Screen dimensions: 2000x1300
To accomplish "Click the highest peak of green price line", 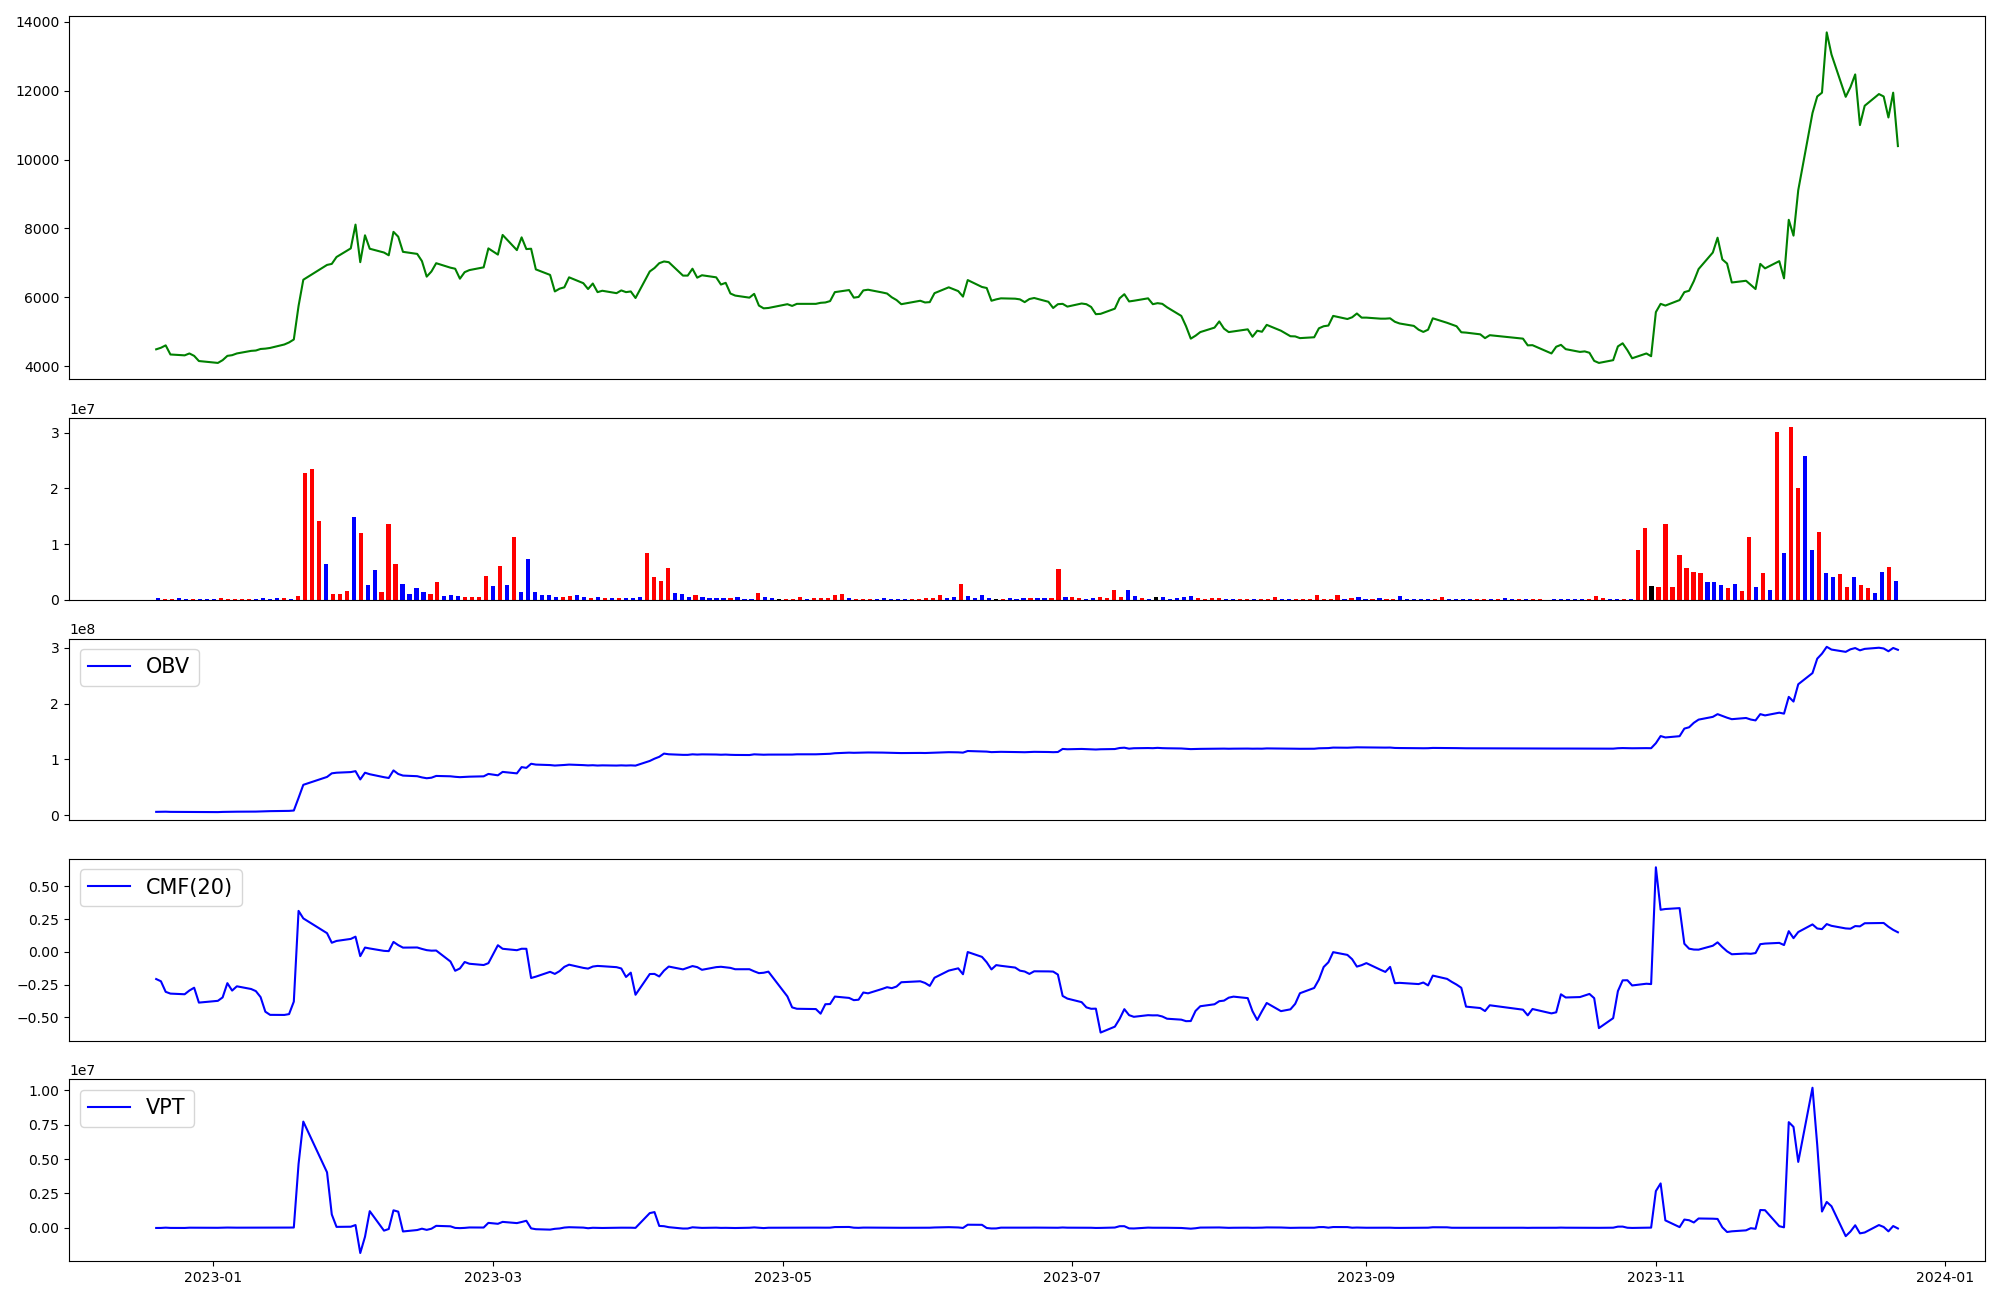I will tap(1826, 33).
